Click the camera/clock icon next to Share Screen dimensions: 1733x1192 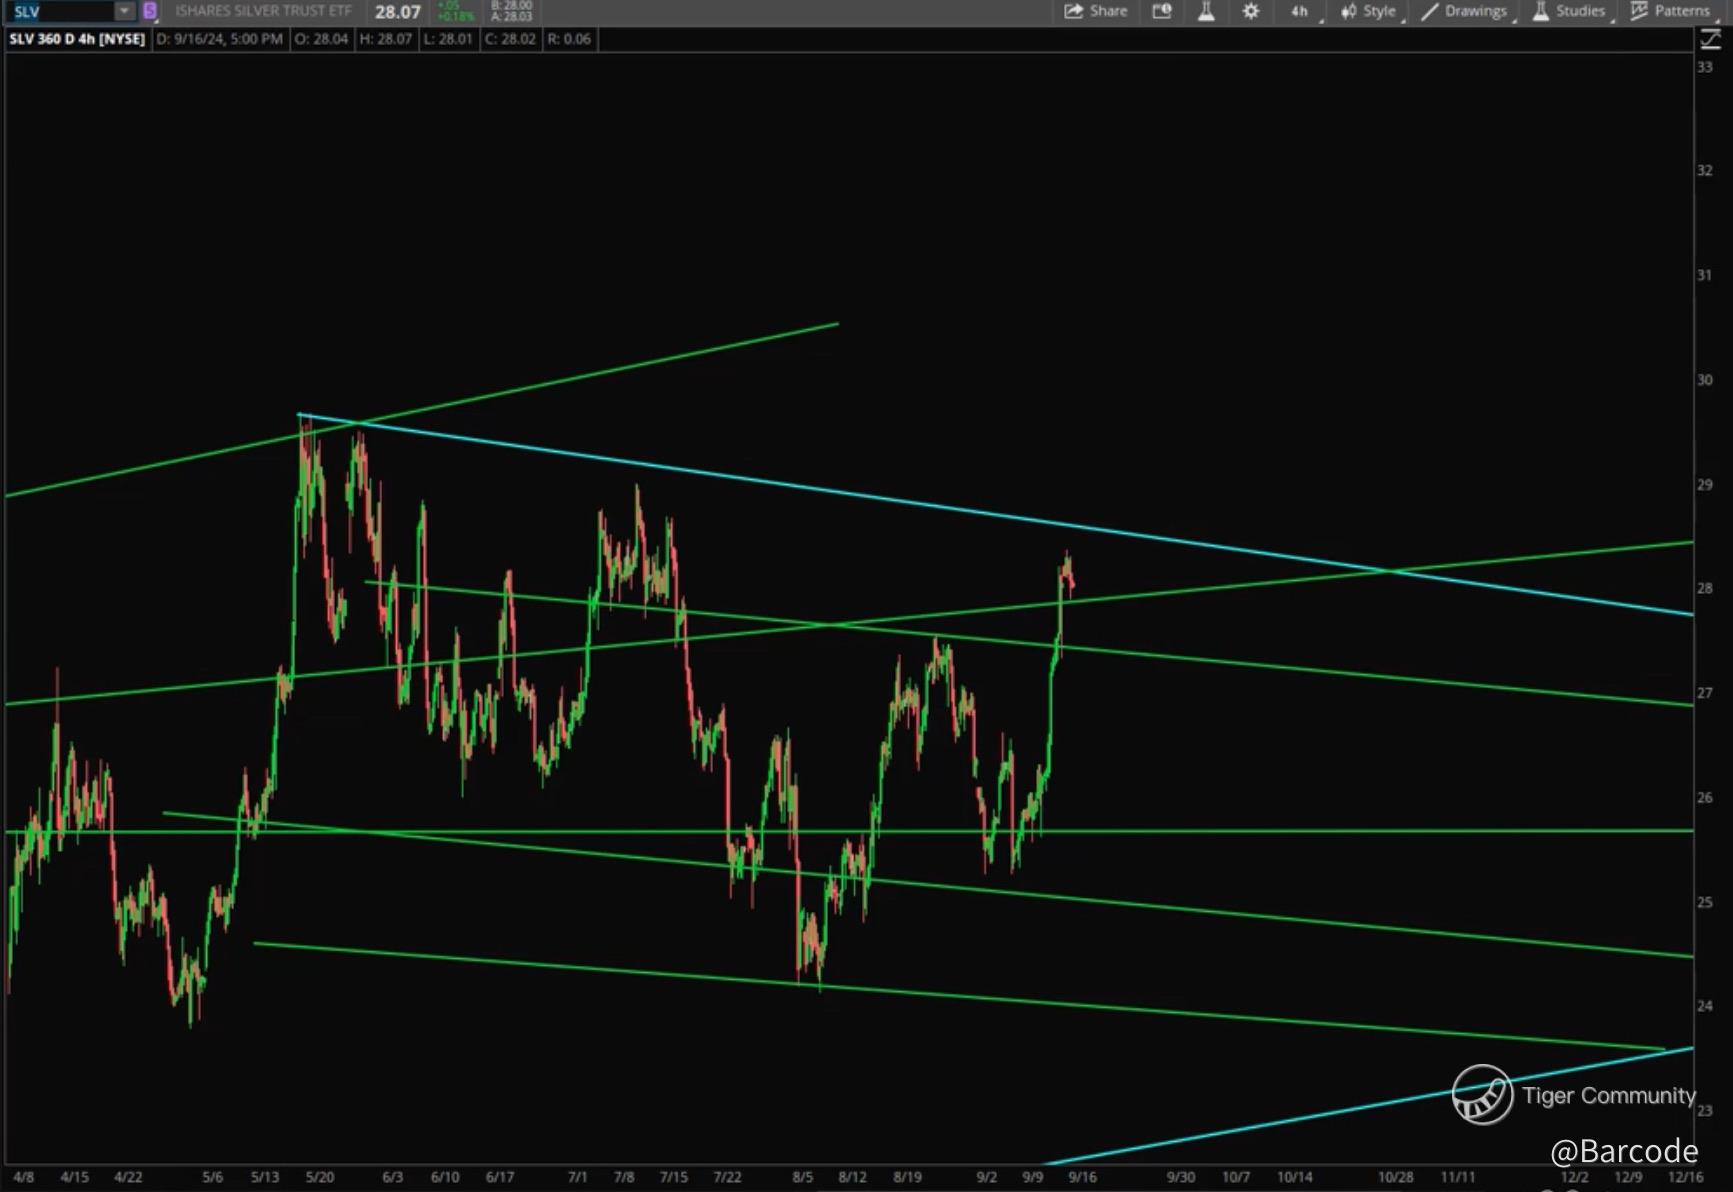(x=1162, y=11)
